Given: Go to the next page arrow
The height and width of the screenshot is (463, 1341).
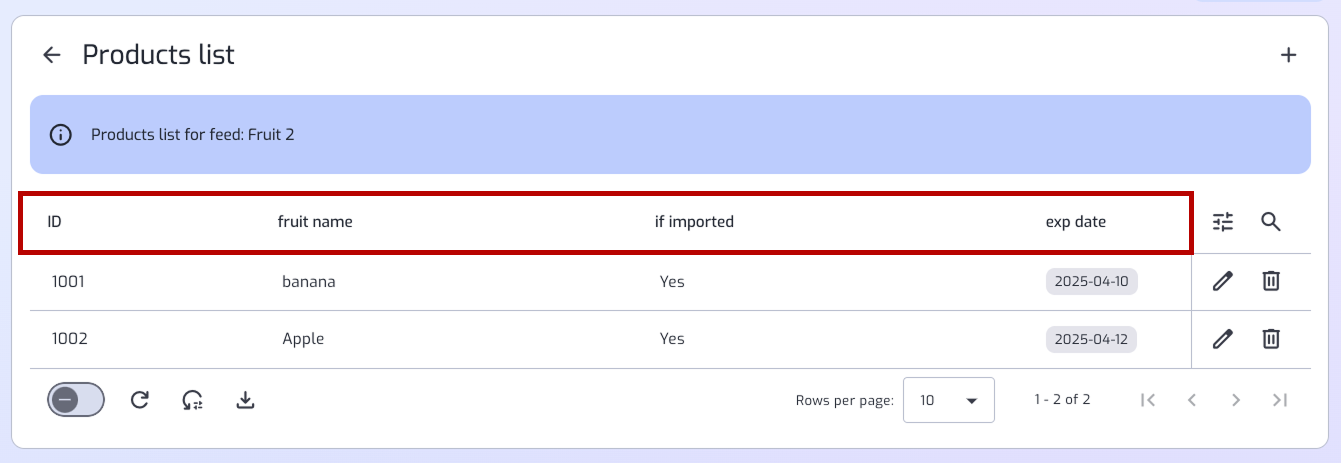Looking at the screenshot, I should coord(1236,400).
